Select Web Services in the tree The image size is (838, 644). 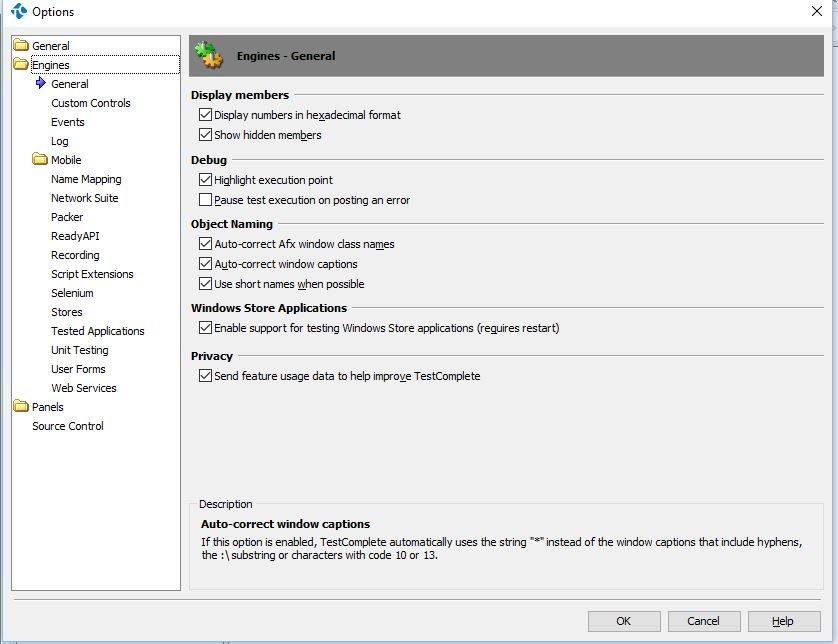coord(84,388)
